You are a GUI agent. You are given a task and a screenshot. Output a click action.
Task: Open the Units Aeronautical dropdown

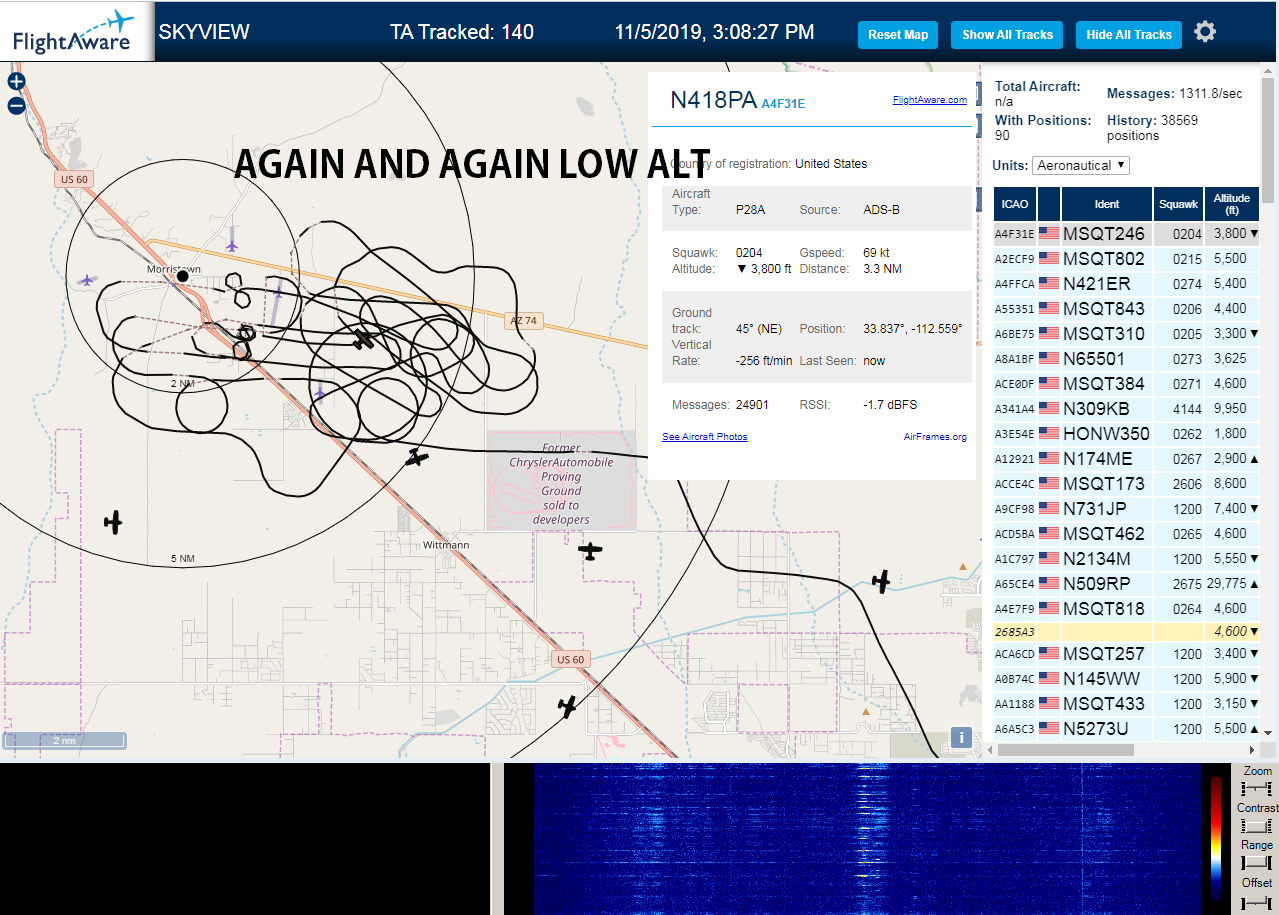pos(1081,165)
